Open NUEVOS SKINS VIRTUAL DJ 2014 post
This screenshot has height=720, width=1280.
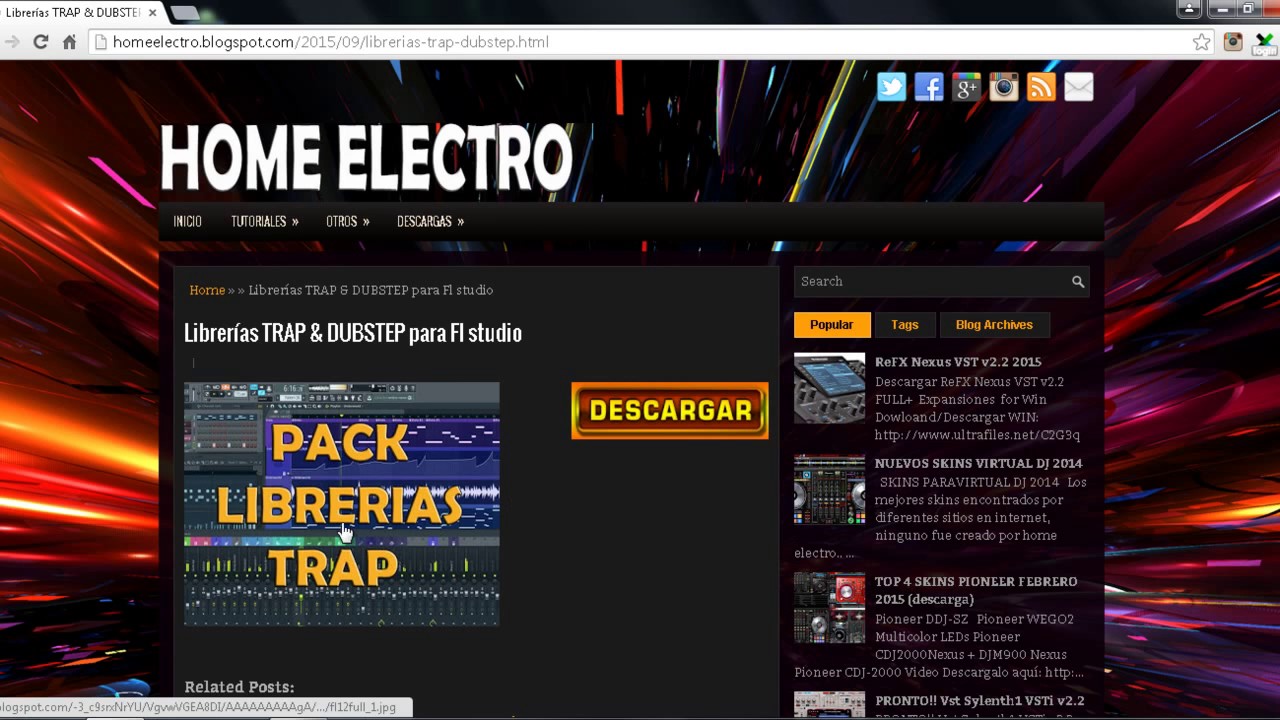(x=978, y=463)
